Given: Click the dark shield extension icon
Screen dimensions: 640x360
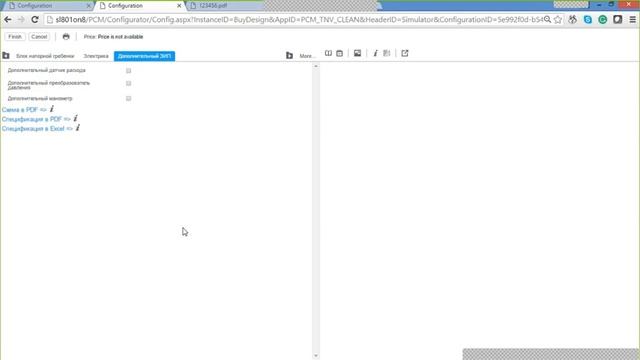Looking at the screenshot, I should [x=618, y=20].
